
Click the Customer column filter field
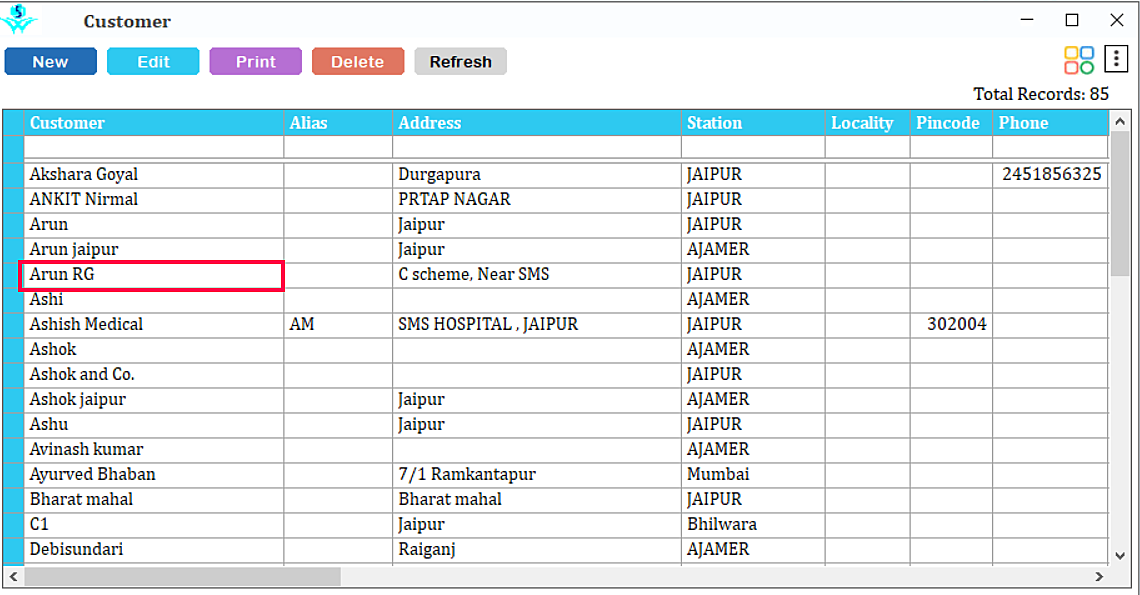154,148
